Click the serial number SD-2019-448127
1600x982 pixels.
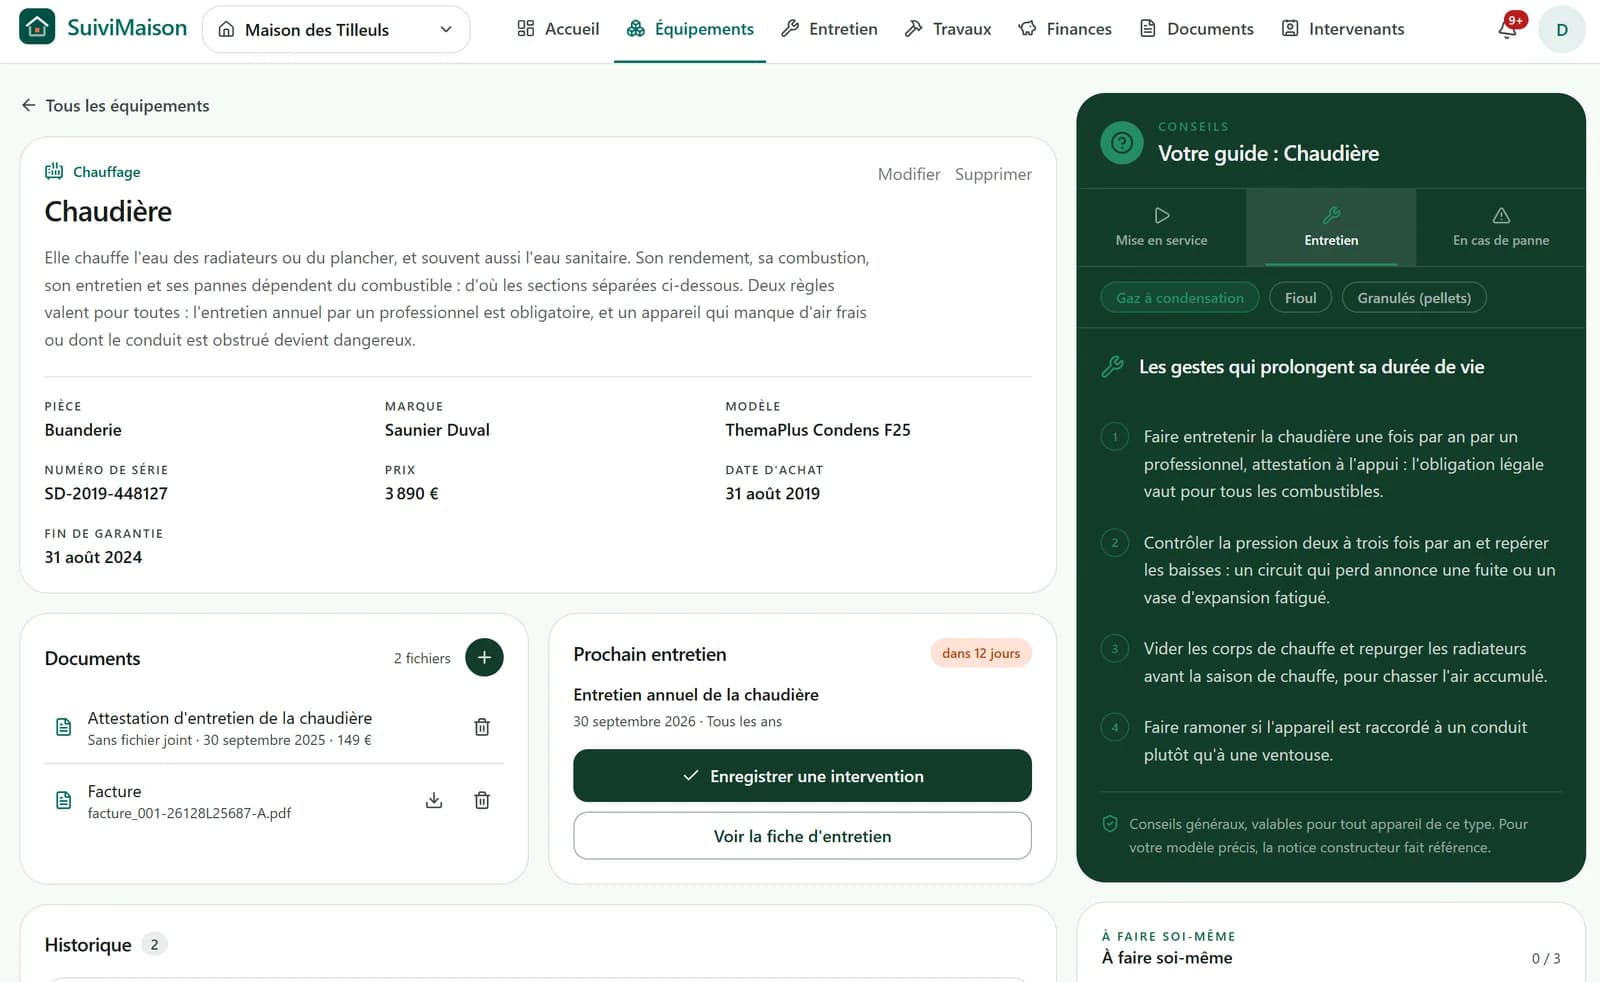[106, 494]
